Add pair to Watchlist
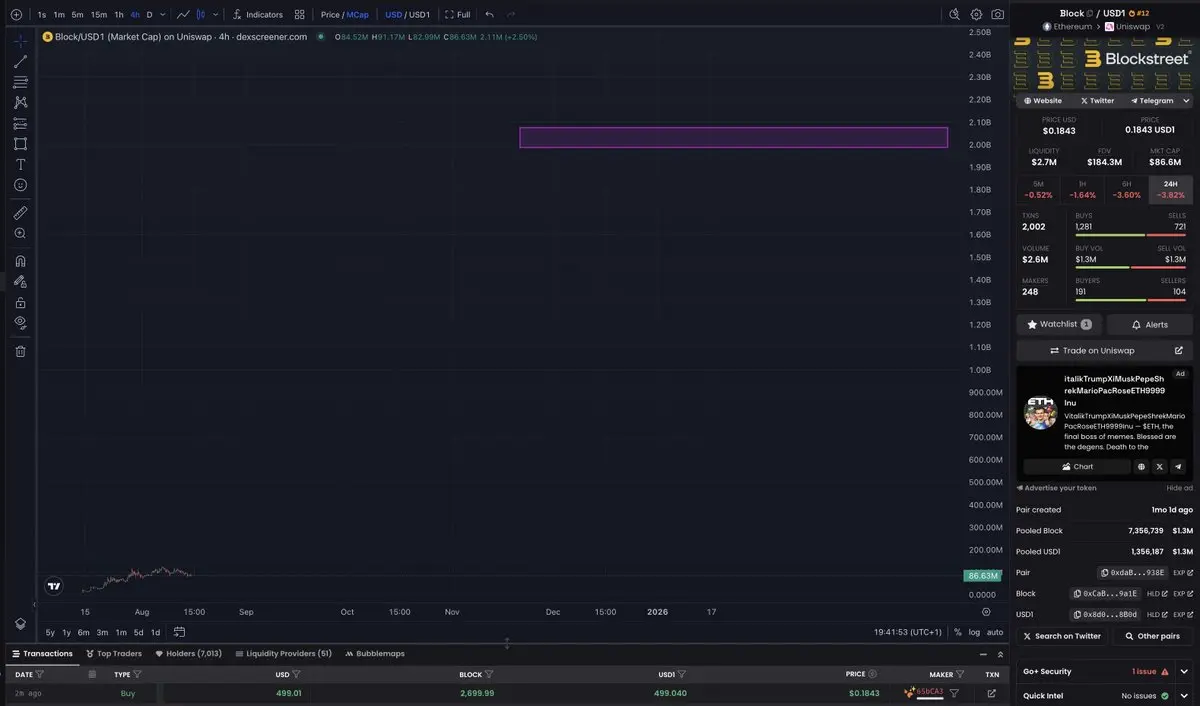1200x706 pixels. (1059, 325)
